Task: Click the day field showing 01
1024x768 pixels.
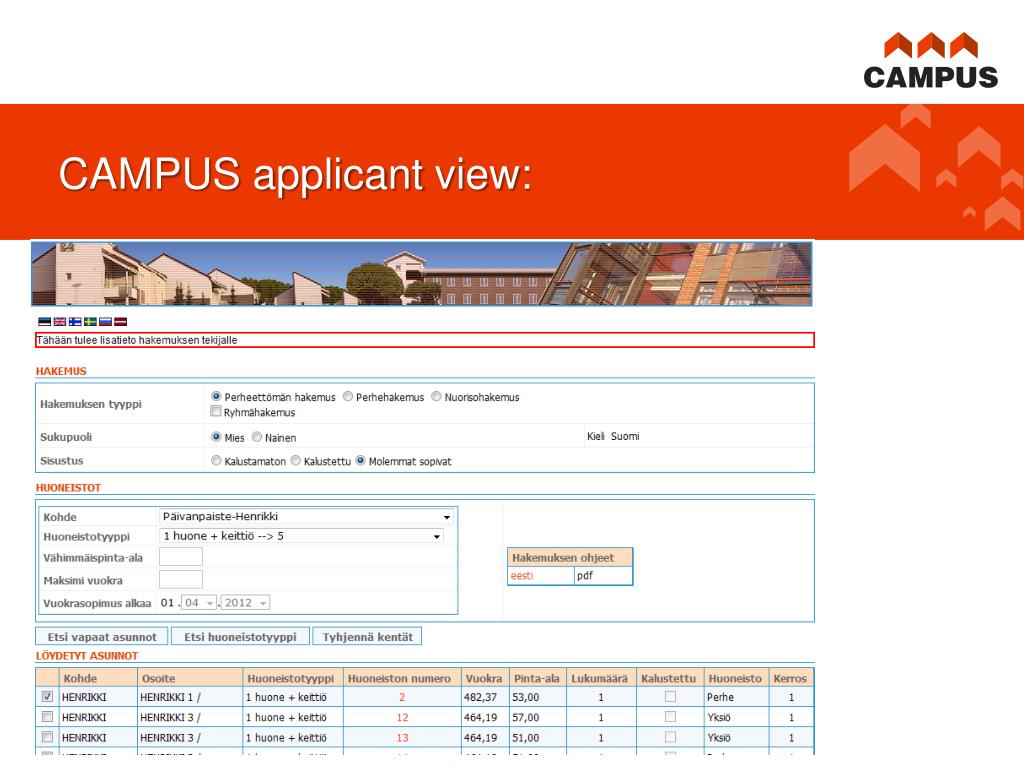Action: 167,603
